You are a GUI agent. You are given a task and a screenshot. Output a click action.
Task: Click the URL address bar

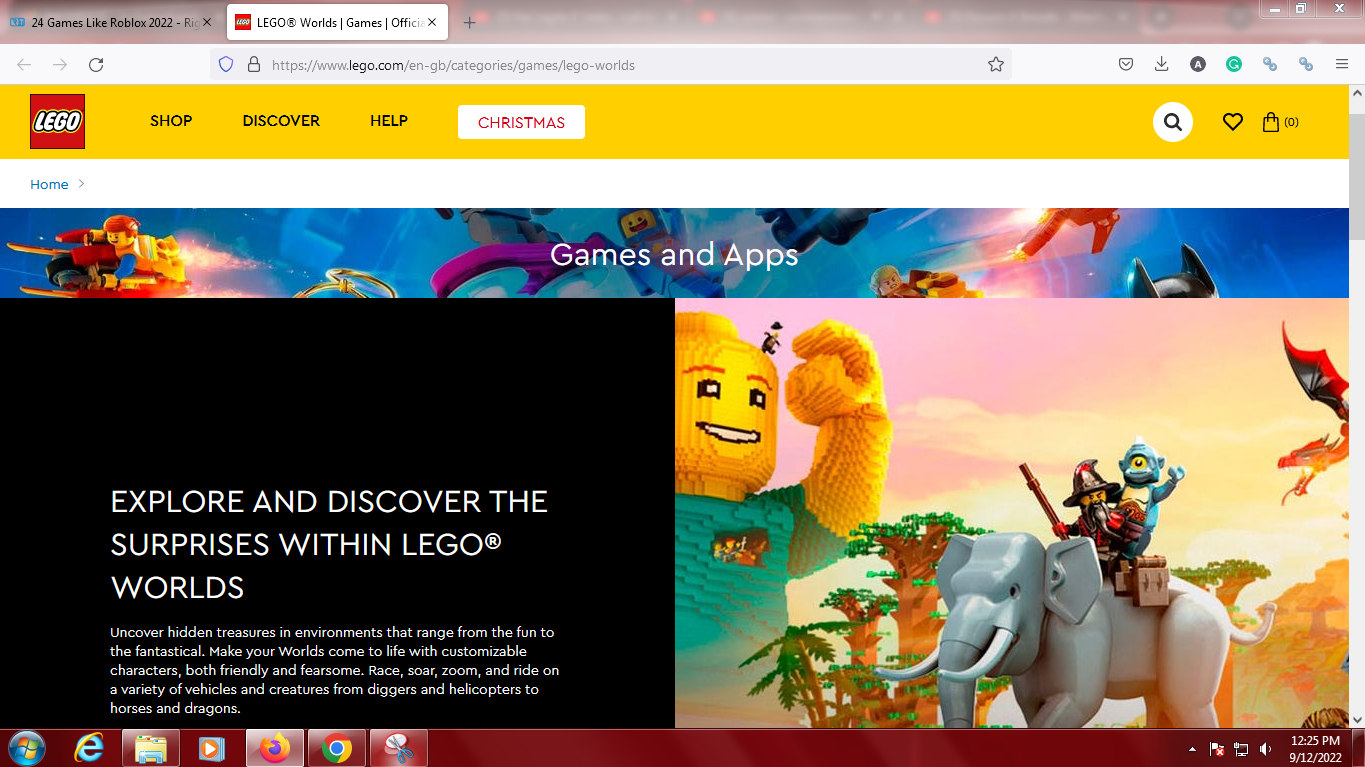click(610, 65)
